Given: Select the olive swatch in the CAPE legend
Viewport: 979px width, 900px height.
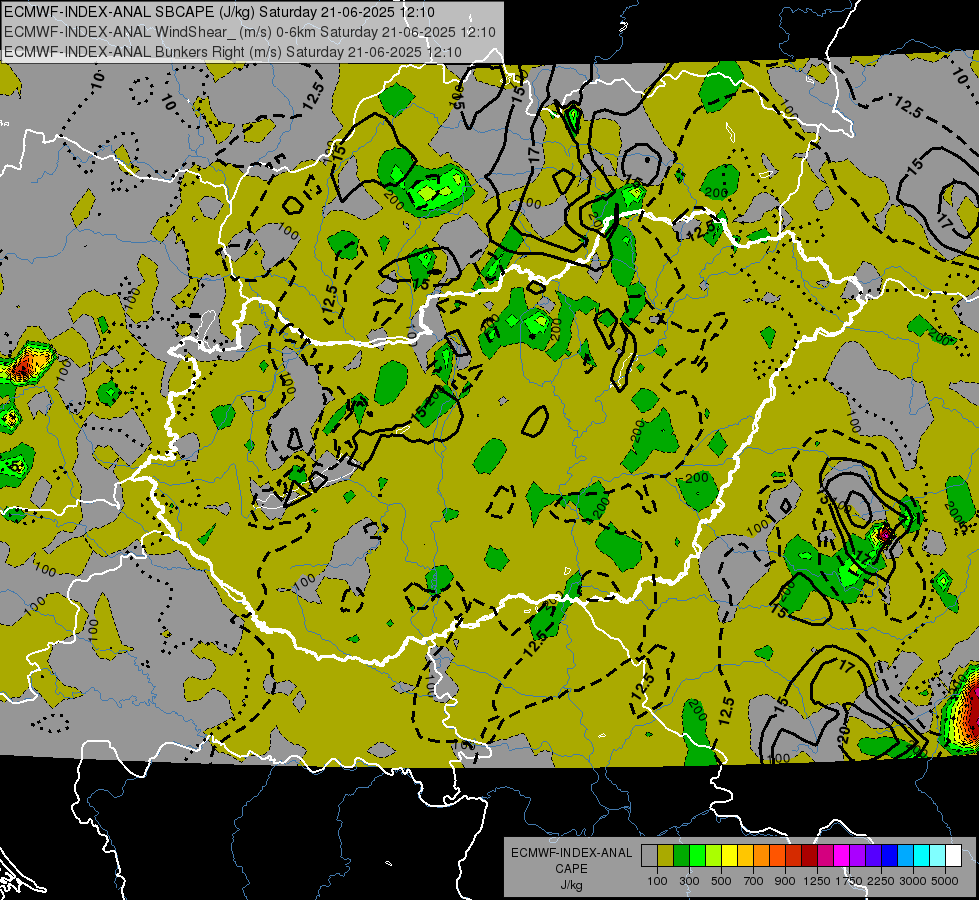Looking at the screenshot, I should tap(666, 856).
